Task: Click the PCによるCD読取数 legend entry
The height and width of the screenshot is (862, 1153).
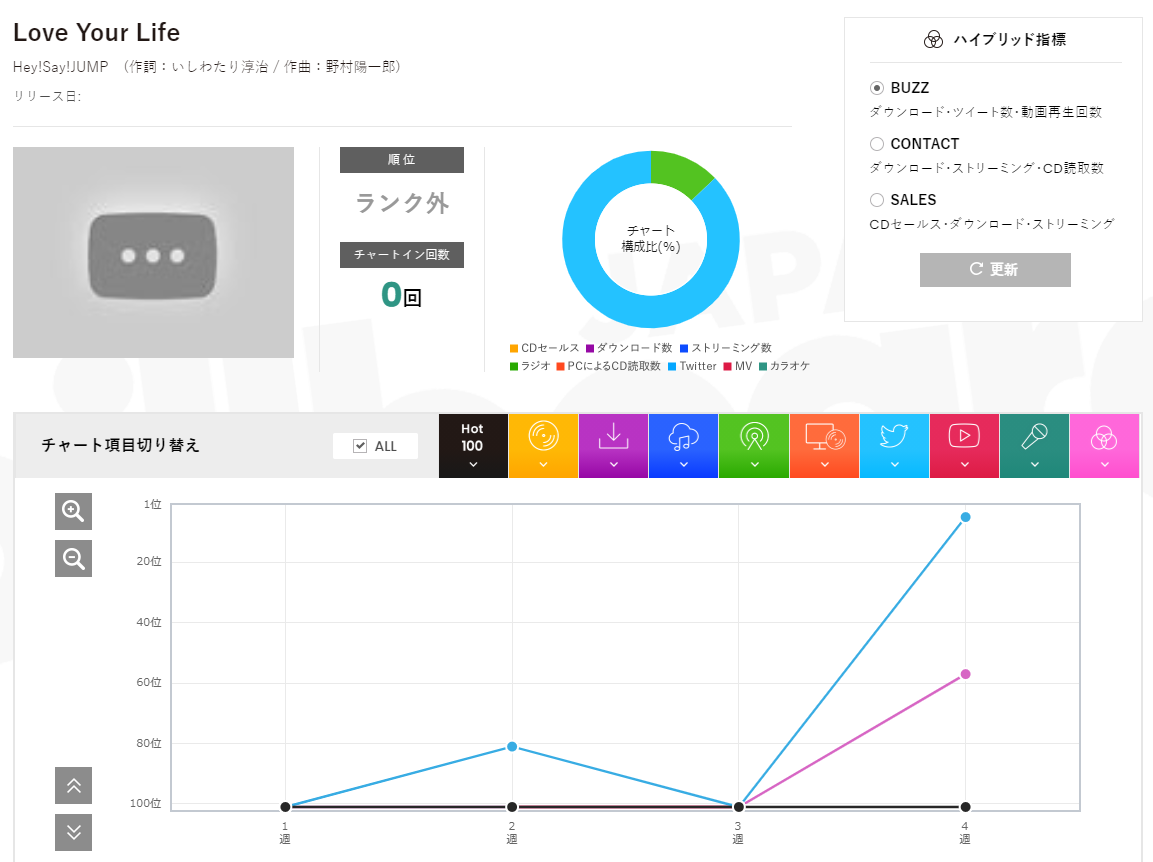Action: [x=609, y=366]
